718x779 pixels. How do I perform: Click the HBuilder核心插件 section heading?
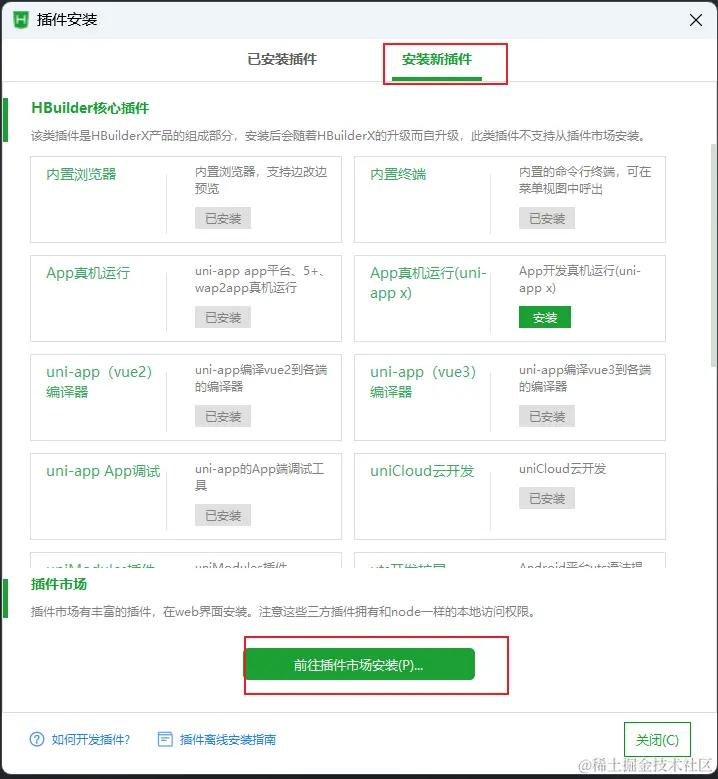(x=90, y=108)
